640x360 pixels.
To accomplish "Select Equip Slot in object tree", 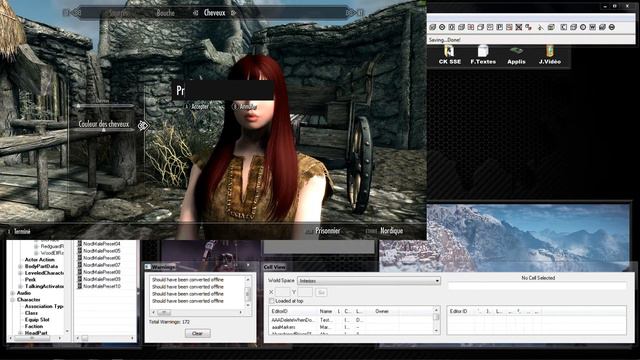I will click(37, 320).
